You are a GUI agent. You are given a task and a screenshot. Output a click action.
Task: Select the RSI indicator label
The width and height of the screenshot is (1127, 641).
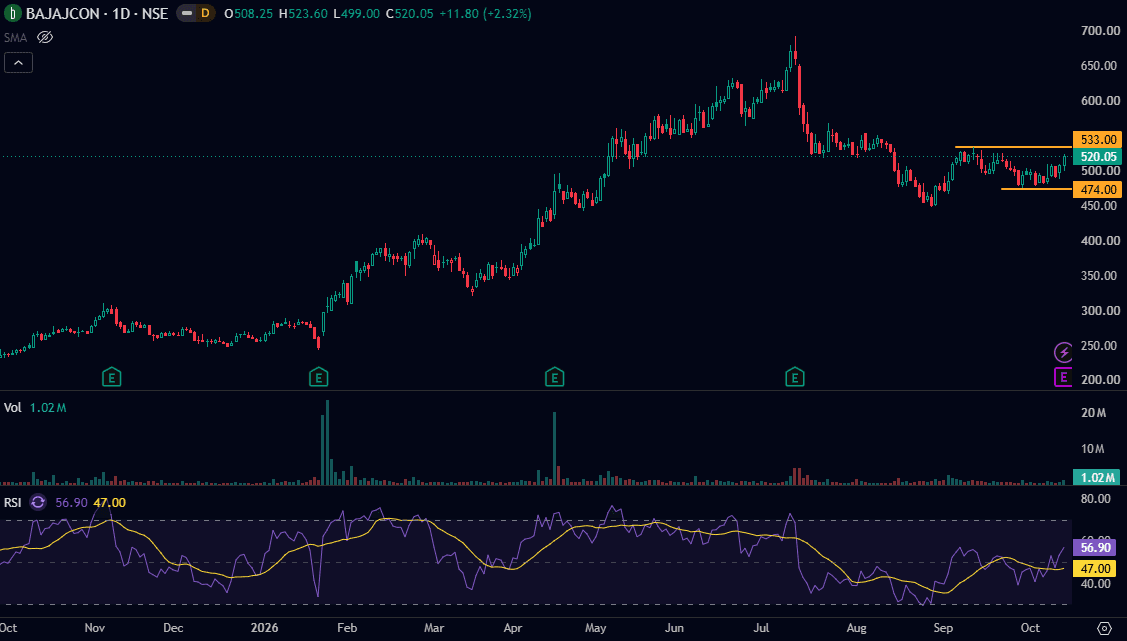pos(12,502)
